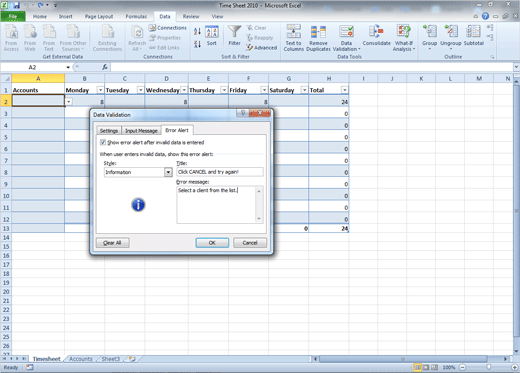This screenshot has height=373, width=520.
Task: Select column A header
Action: tap(38, 78)
